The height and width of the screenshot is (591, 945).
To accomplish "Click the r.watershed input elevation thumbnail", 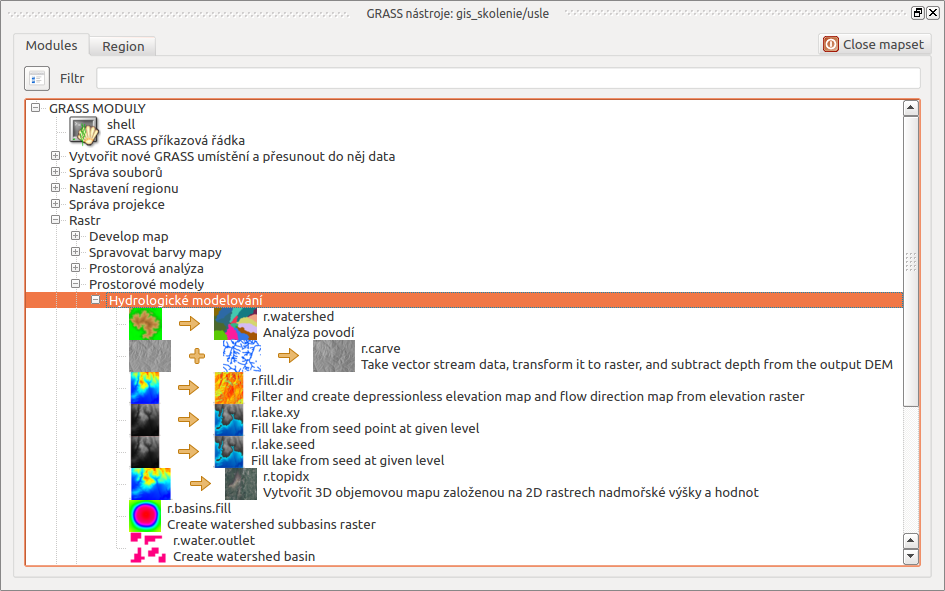I will 145,324.
